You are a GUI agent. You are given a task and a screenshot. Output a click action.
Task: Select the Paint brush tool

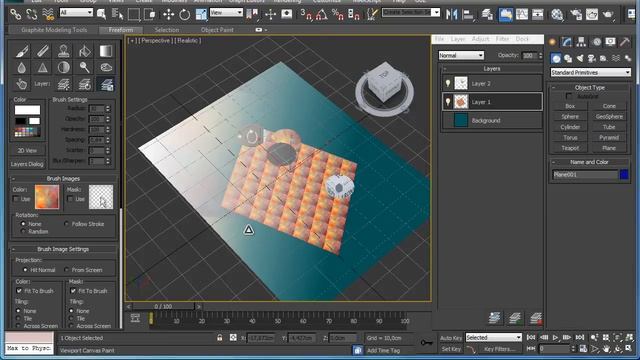(x=22, y=51)
